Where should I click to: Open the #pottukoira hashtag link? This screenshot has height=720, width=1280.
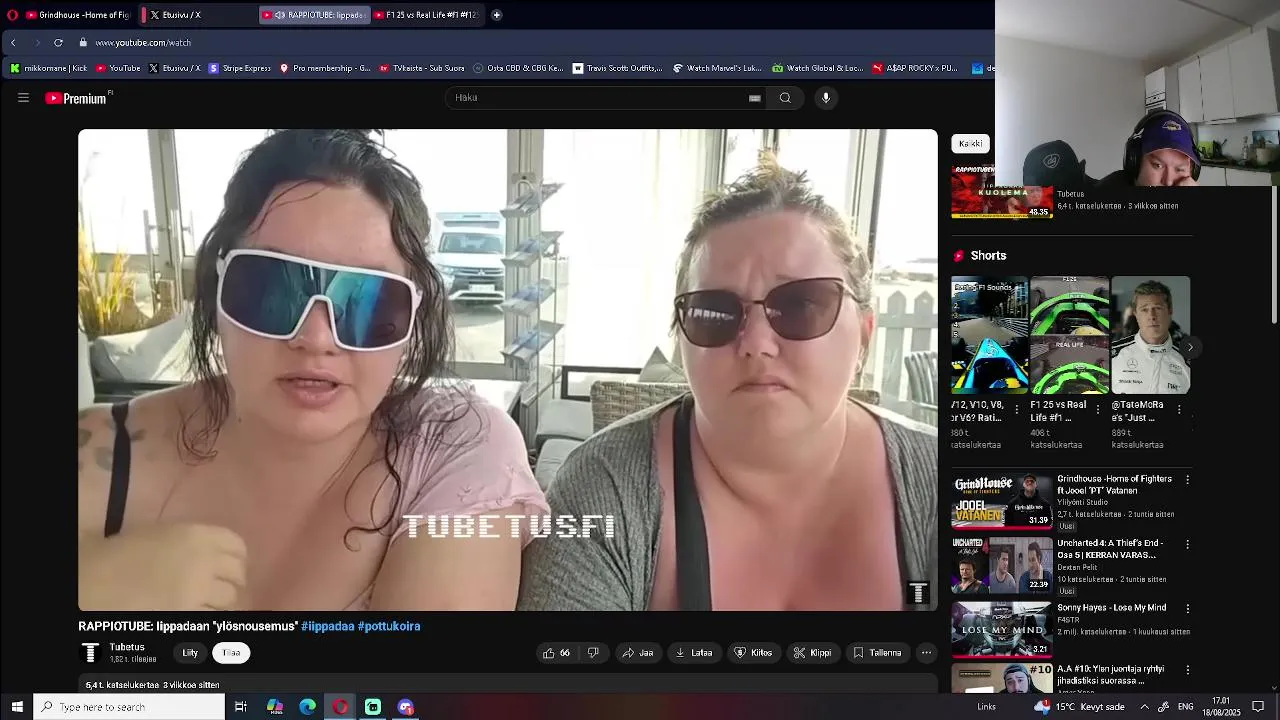click(x=389, y=626)
